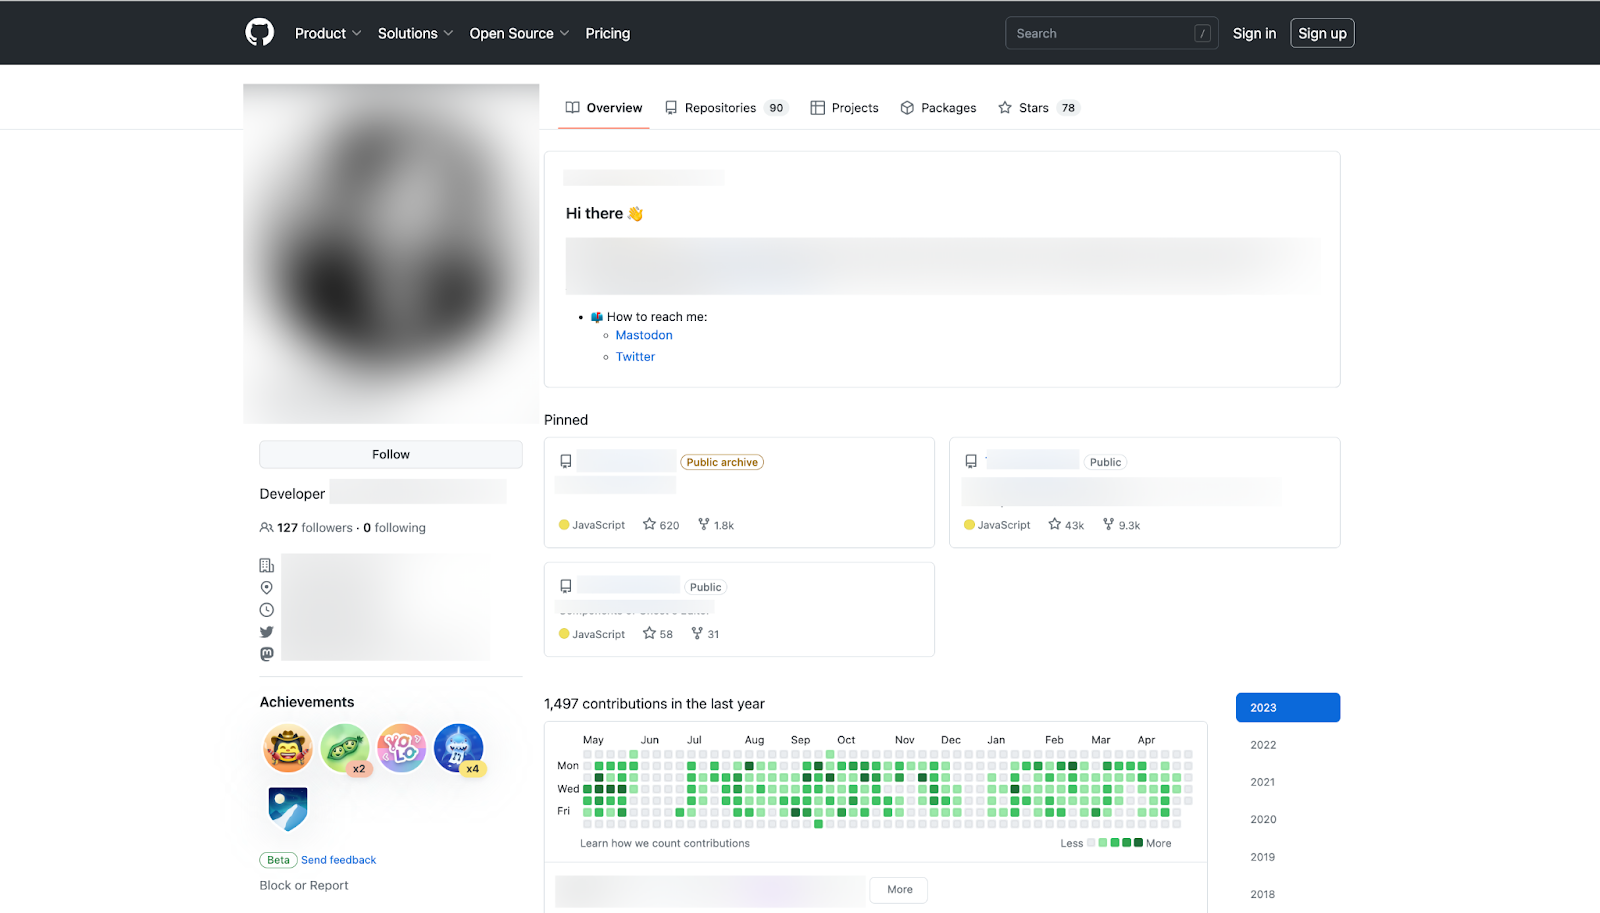Expand the Open Source dropdown
Image resolution: width=1600 pixels, height=913 pixels.
point(518,33)
